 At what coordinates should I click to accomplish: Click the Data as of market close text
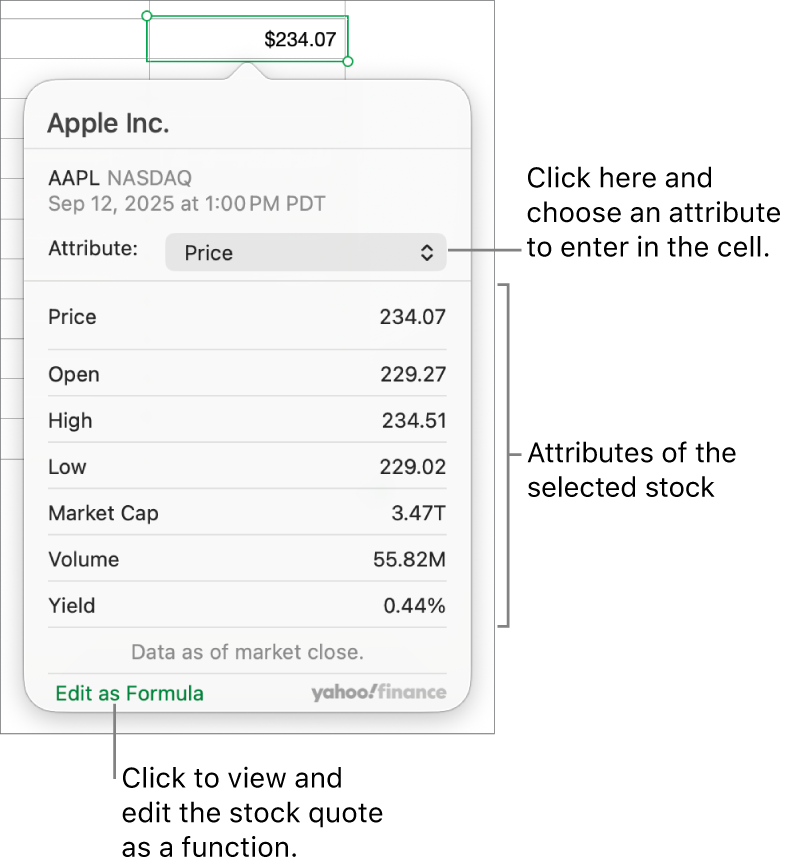246,651
